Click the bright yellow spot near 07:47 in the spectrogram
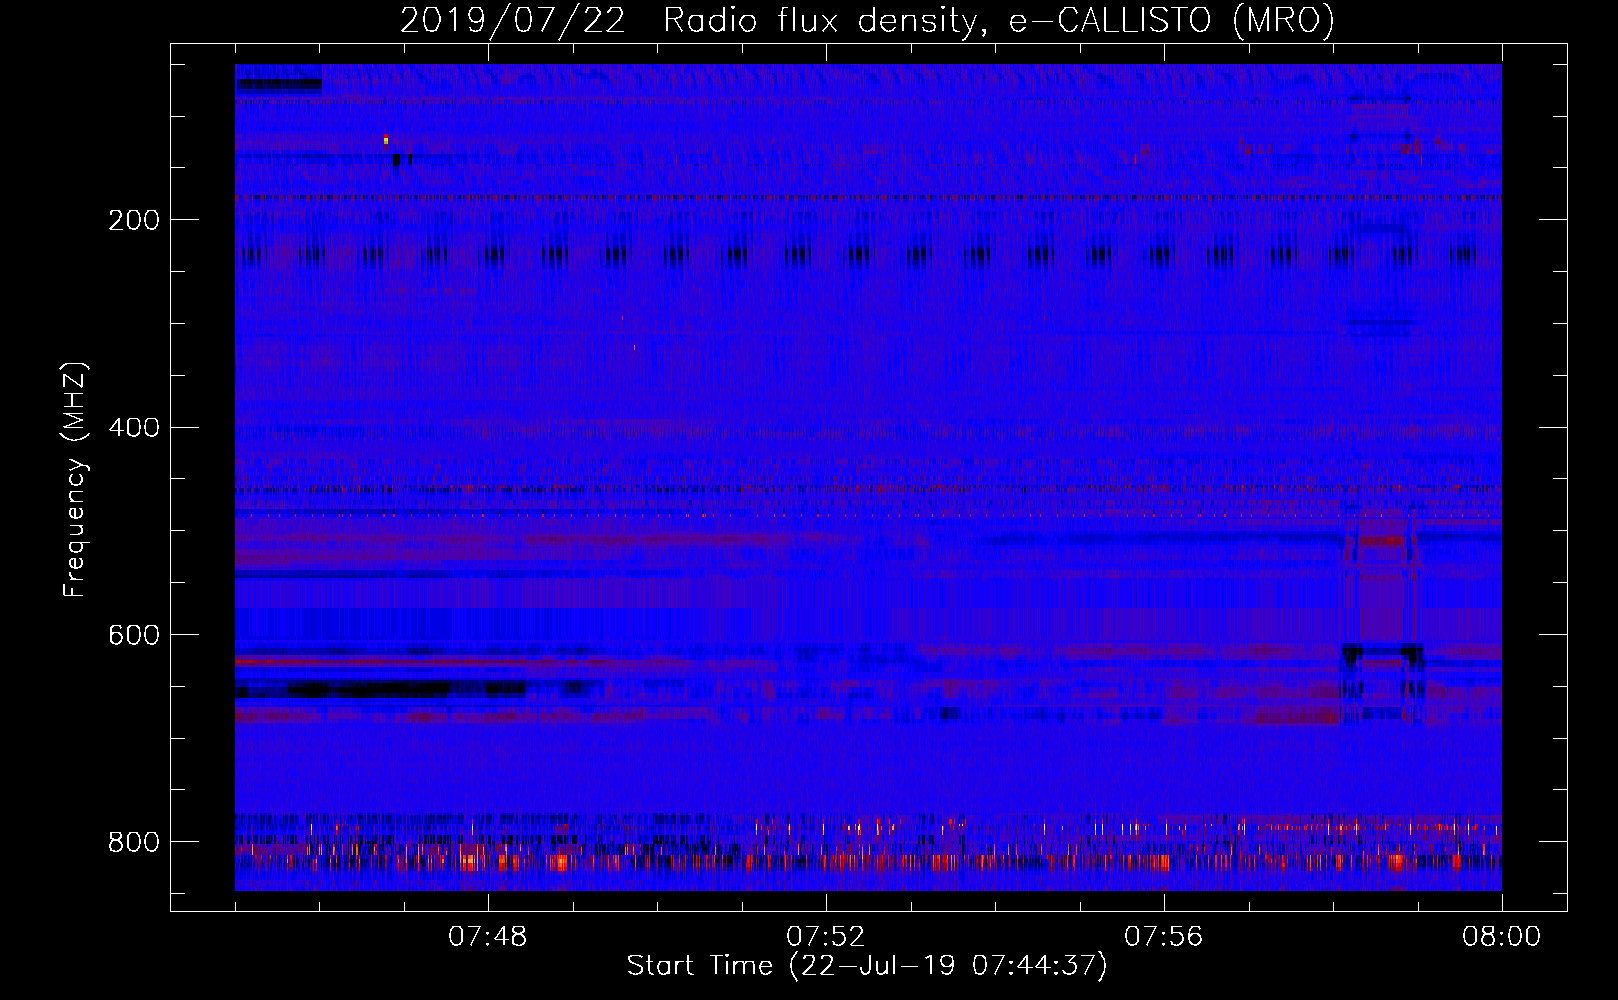Screen dimensions: 1618x1000 coord(385,140)
